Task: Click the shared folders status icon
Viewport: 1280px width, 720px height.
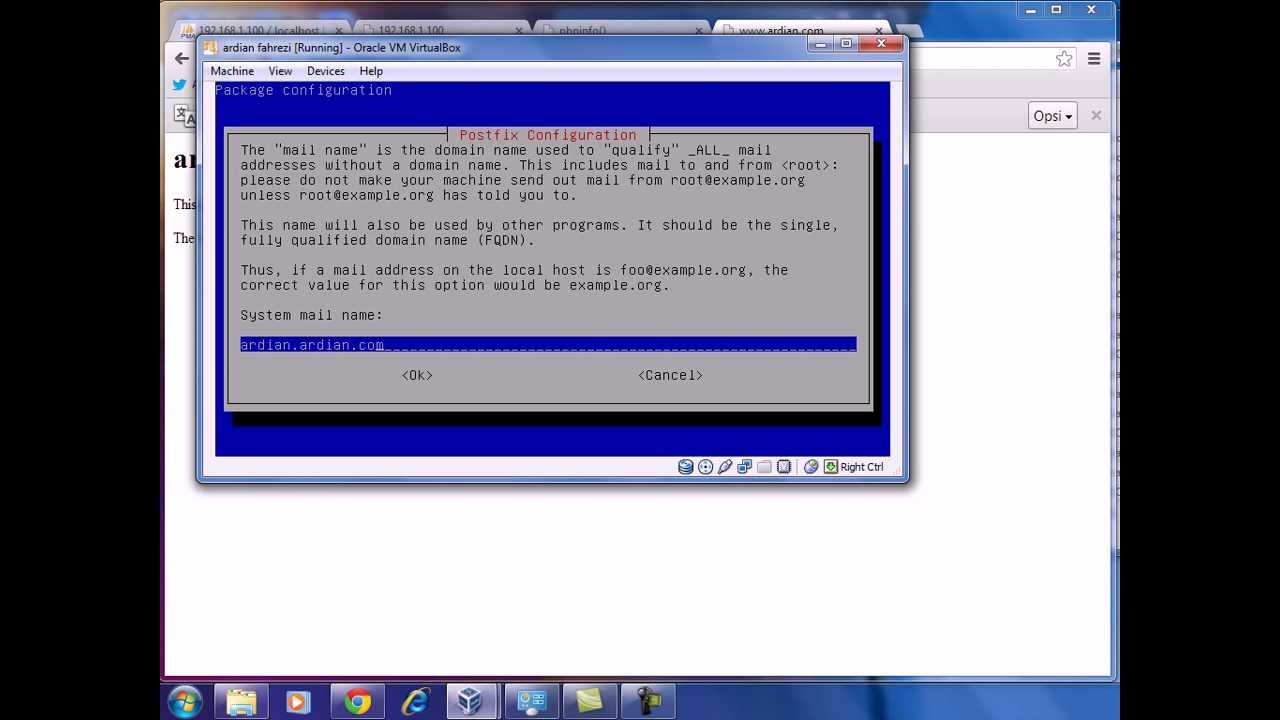Action: tap(764, 467)
